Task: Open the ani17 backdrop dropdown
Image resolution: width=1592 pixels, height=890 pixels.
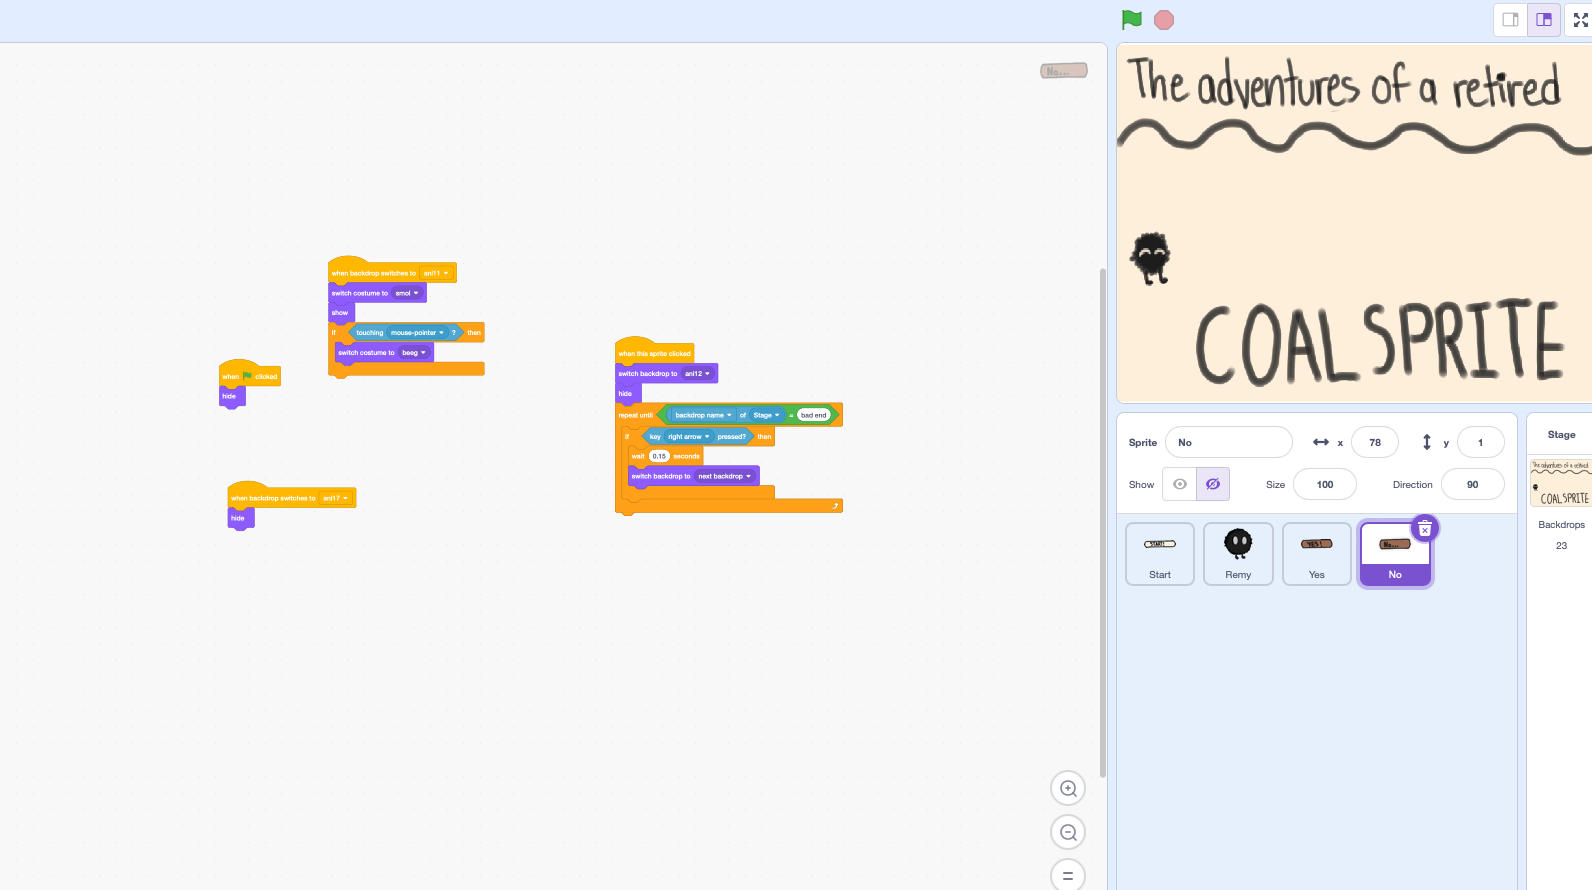Action: (x=335, y=498)
